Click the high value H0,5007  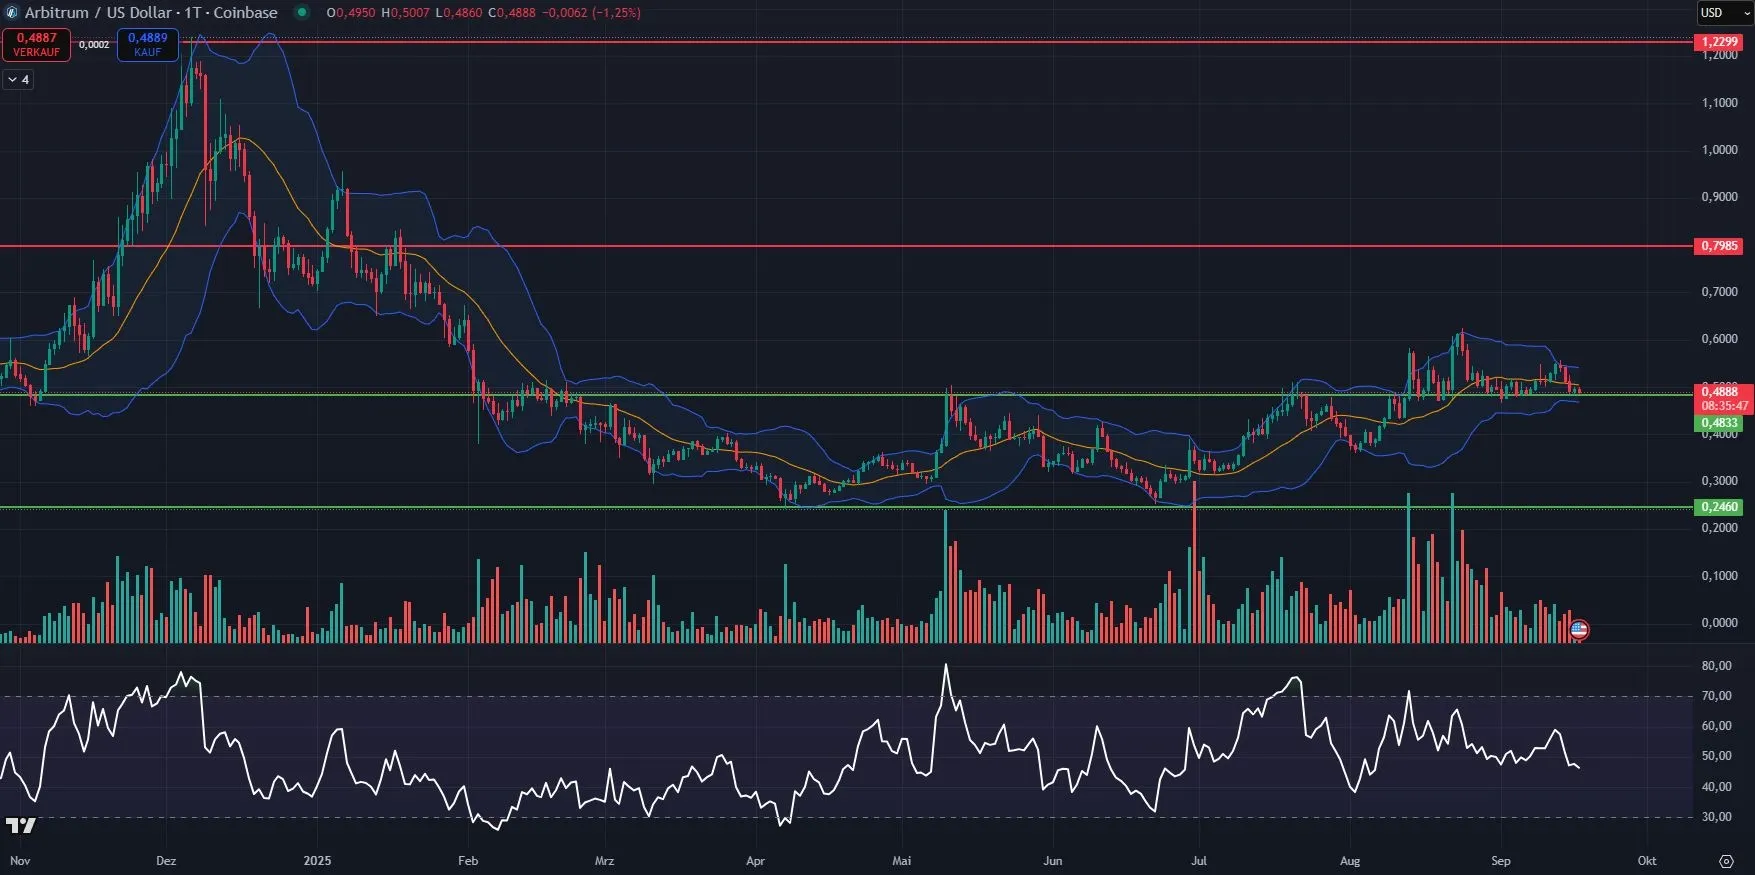(406, 13)
